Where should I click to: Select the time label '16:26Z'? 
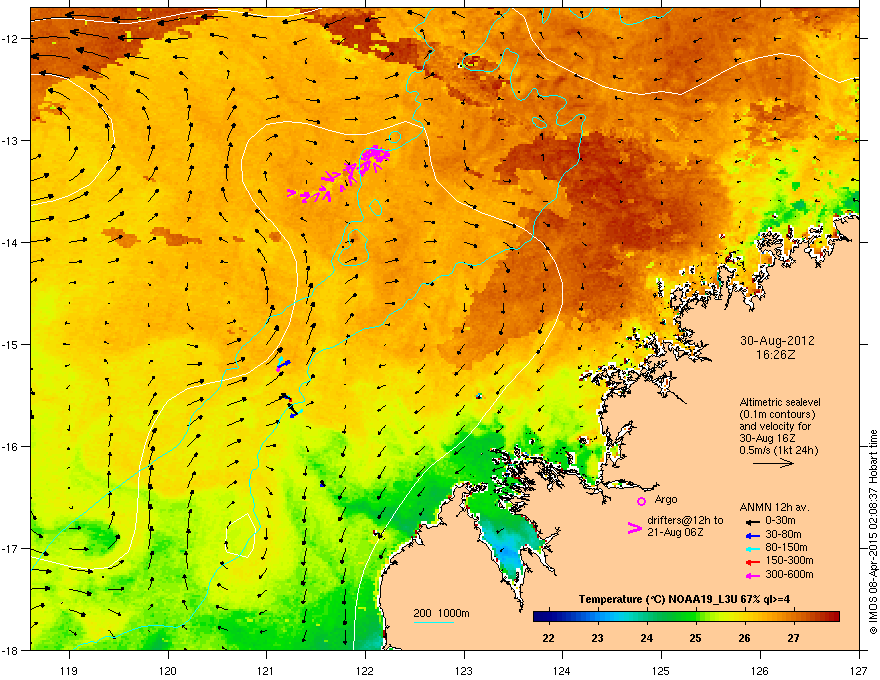tap(775, 355)
